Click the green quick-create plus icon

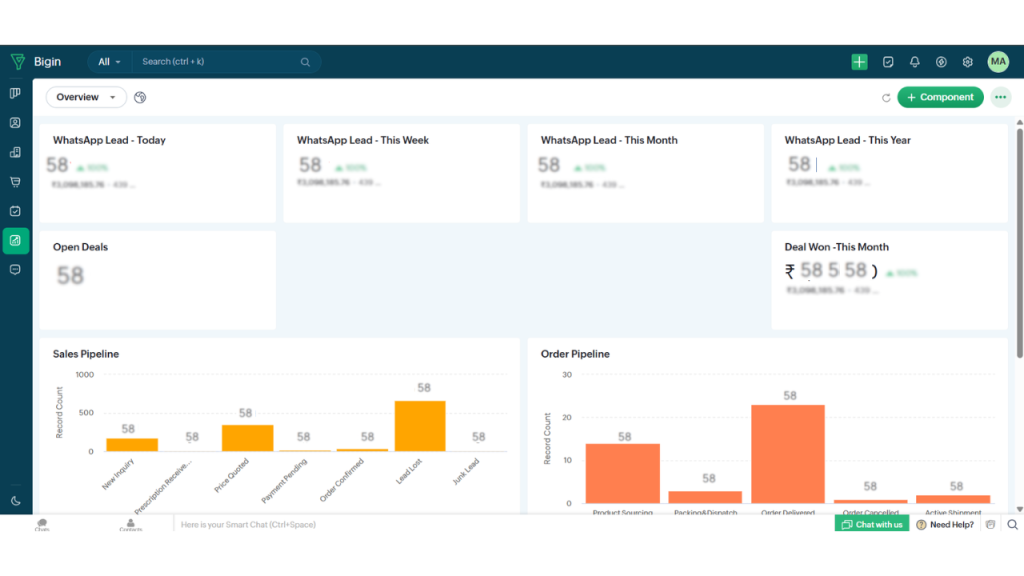[859, 62]
